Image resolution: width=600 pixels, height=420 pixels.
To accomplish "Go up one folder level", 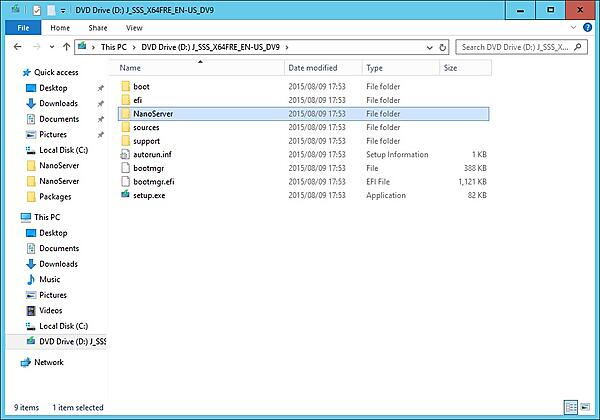I will [x=66, y=47].
